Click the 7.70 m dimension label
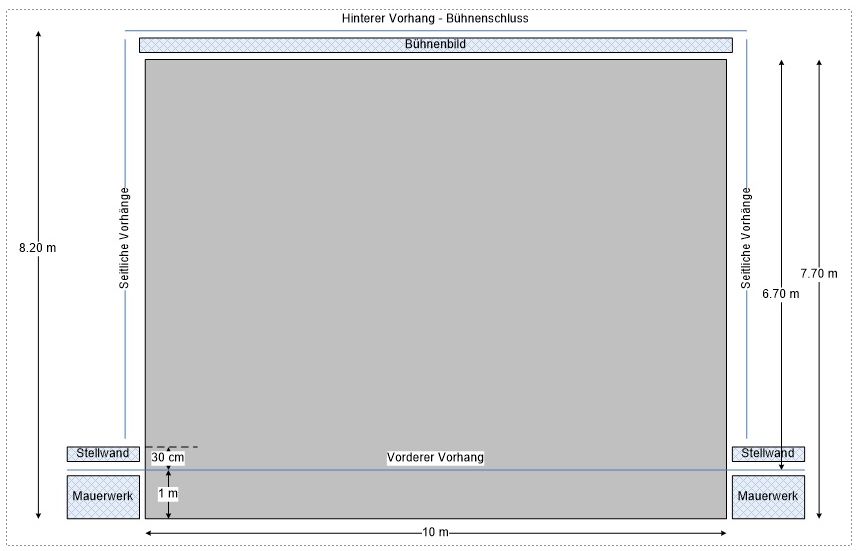Screen dimensions: 857x551 tap(819, 273)
